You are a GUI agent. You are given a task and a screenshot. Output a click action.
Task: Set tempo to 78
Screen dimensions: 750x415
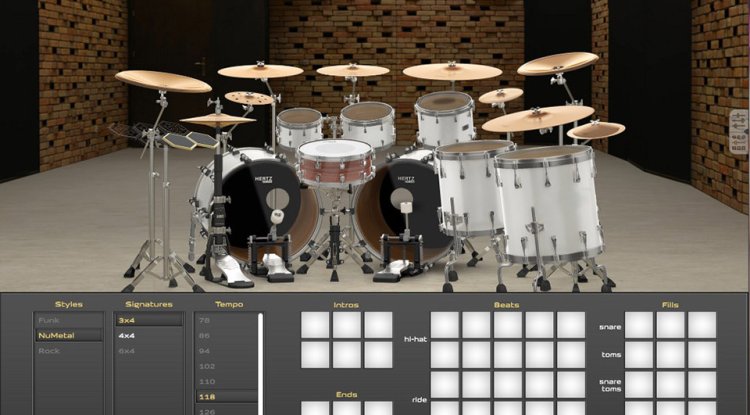(x=227, y=320)
